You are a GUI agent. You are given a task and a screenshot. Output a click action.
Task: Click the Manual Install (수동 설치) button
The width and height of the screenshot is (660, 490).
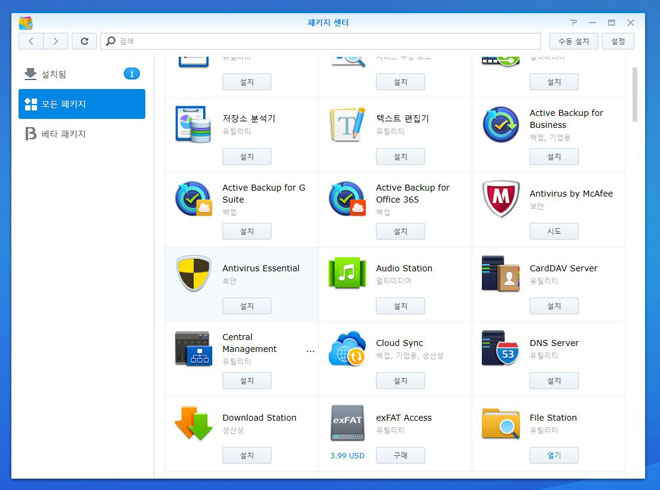pyautogui.click(x=573, y=41)
